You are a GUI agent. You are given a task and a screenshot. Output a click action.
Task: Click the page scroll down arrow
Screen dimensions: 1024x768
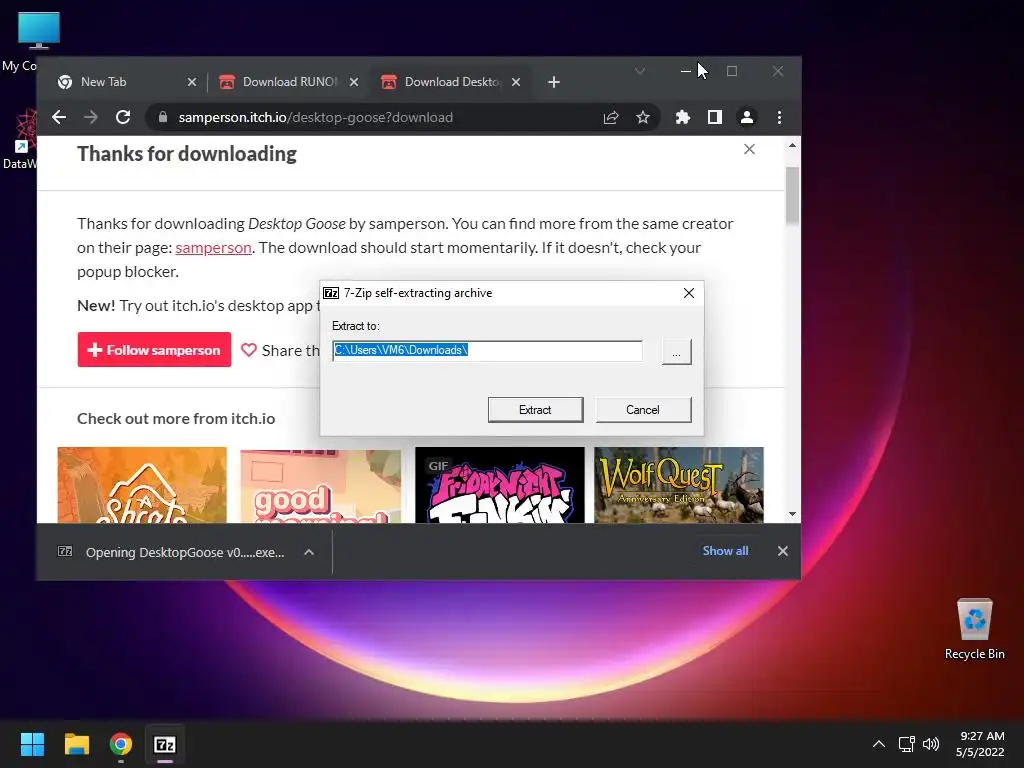pos(792,514)
